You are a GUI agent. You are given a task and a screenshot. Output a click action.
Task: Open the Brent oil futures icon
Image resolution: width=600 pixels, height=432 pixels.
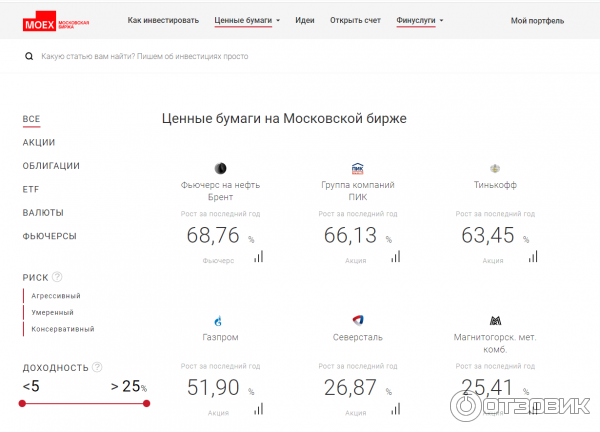[x=220, y=167]
